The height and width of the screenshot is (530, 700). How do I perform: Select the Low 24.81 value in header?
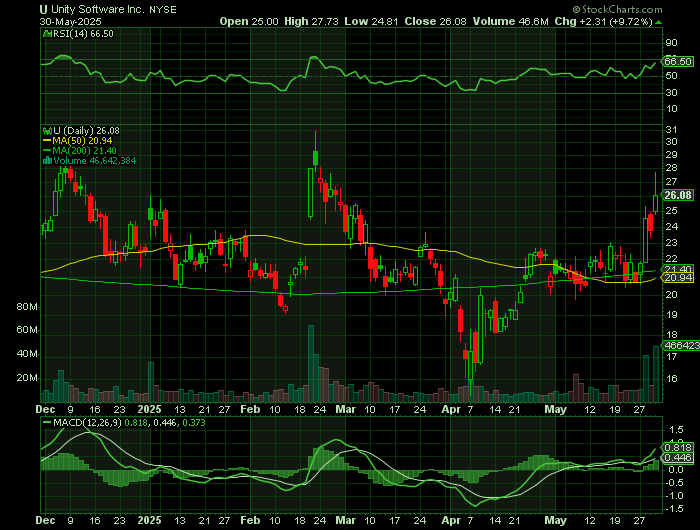tap(371, 21)
